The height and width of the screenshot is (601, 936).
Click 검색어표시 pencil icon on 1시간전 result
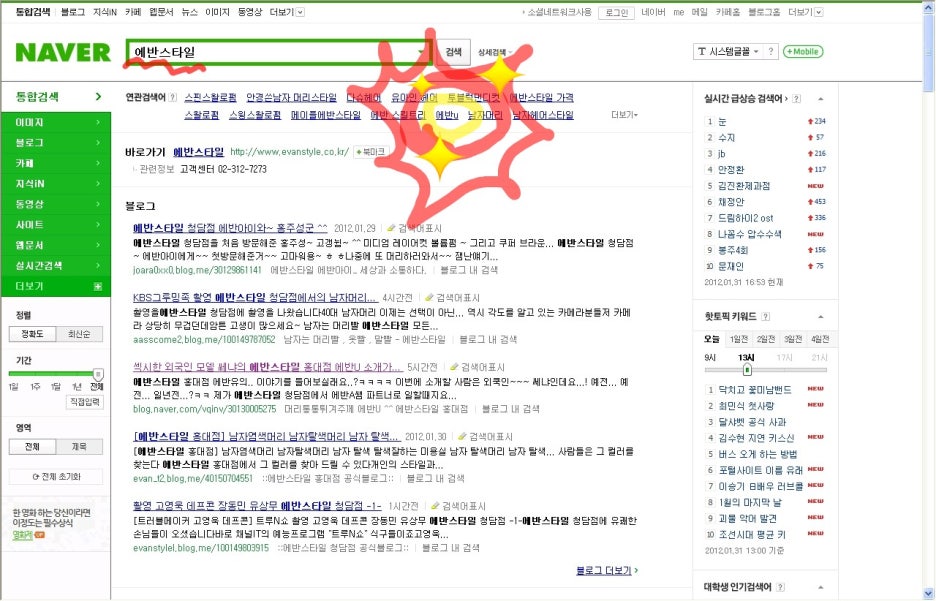pyautogui.click(x=435, y=506)
